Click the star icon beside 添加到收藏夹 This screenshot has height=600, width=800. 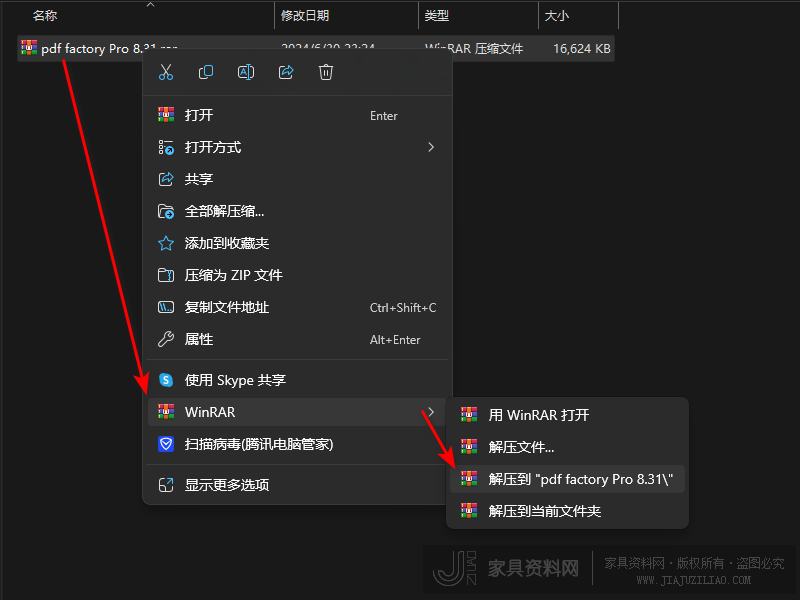tap(166, 243)
